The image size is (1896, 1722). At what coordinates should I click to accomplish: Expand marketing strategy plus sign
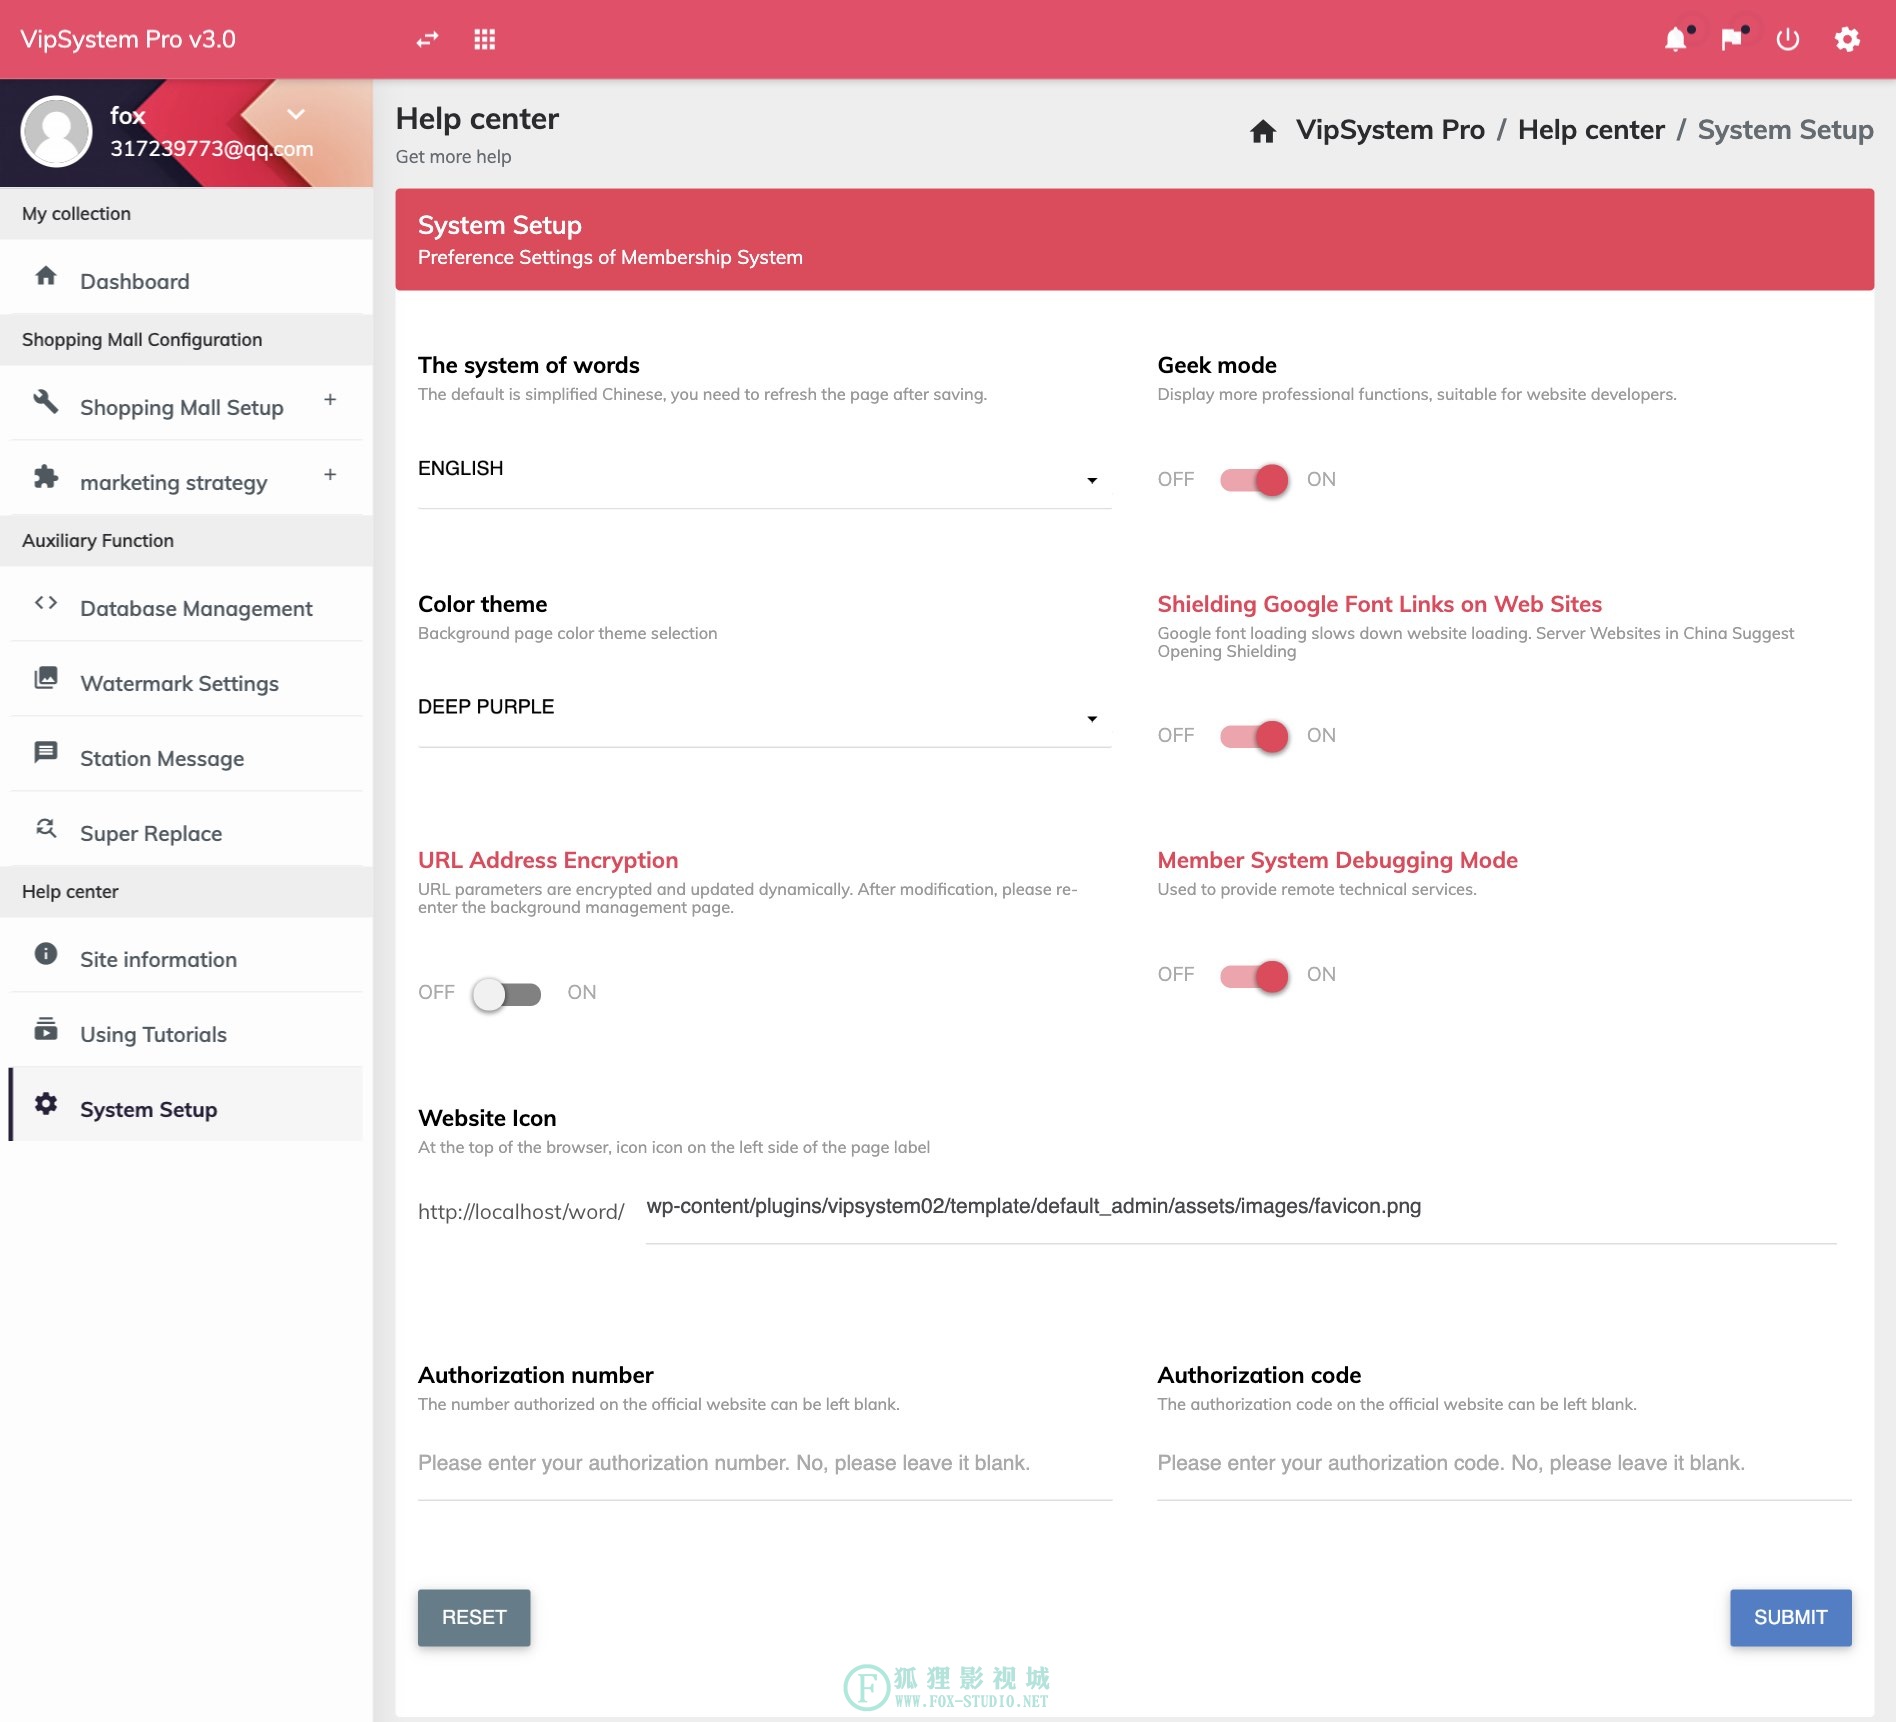point(330,475)
